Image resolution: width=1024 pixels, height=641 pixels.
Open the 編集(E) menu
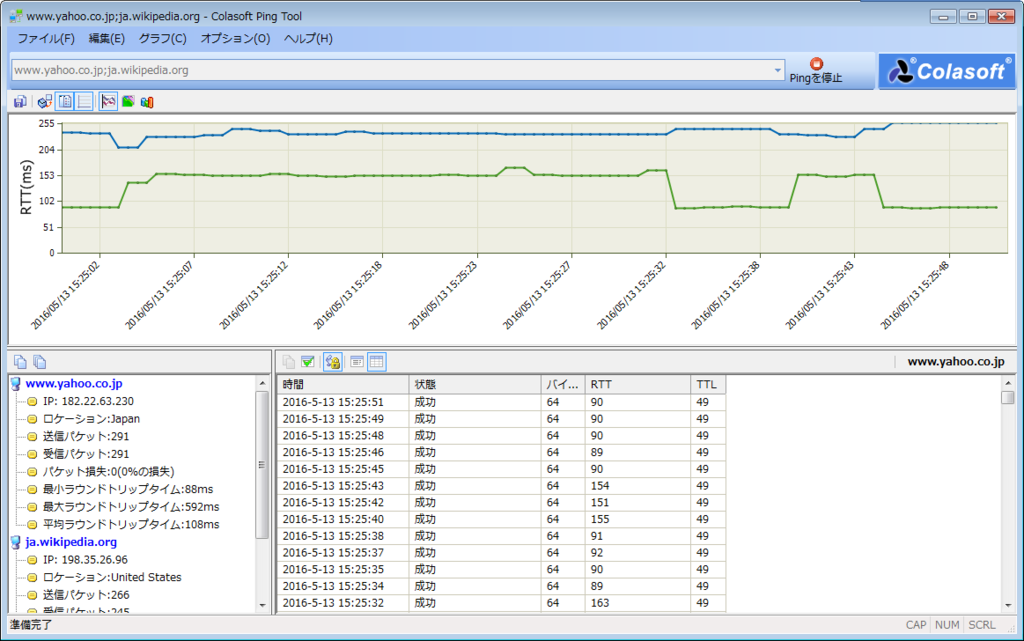(106, 39)
